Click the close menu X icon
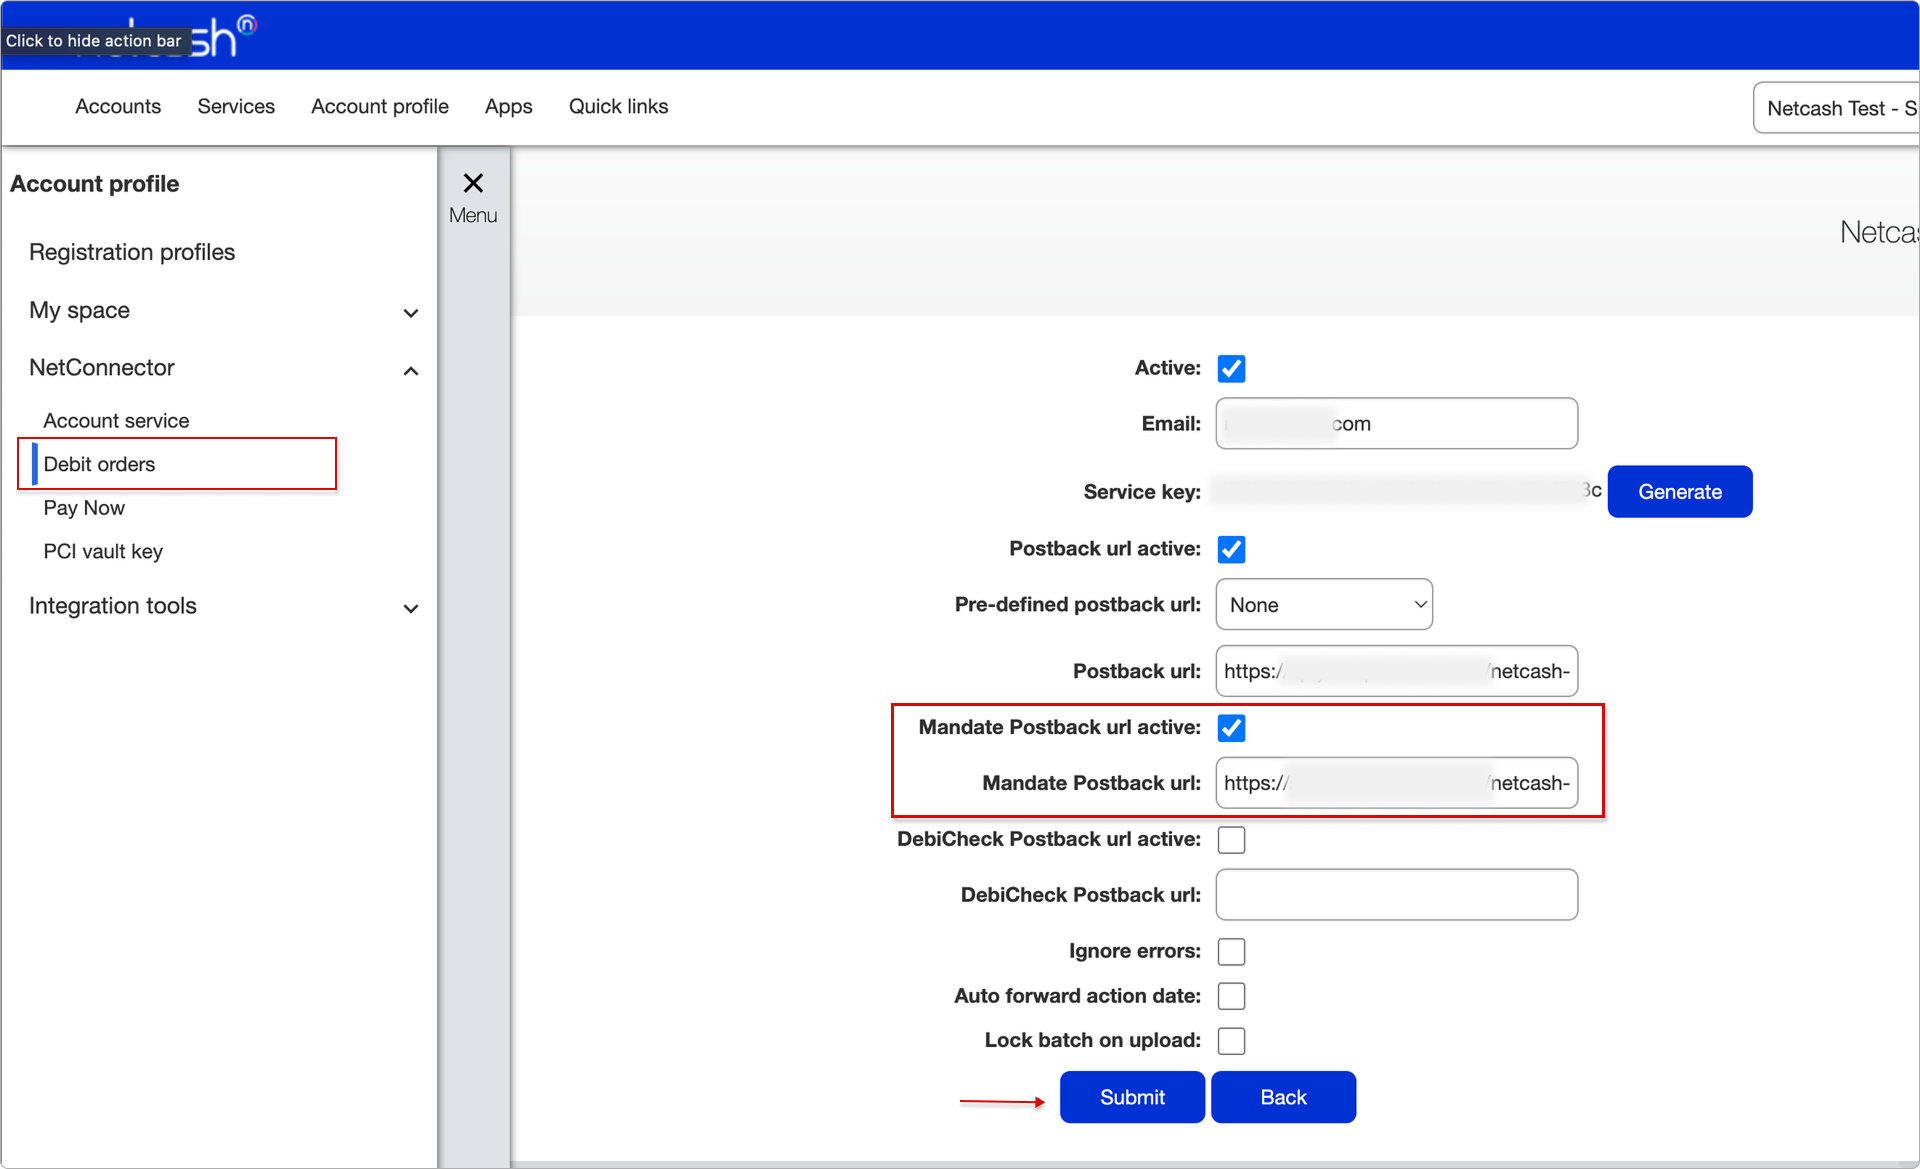This screenshot has height=1169, width=1920. (473, 182)
